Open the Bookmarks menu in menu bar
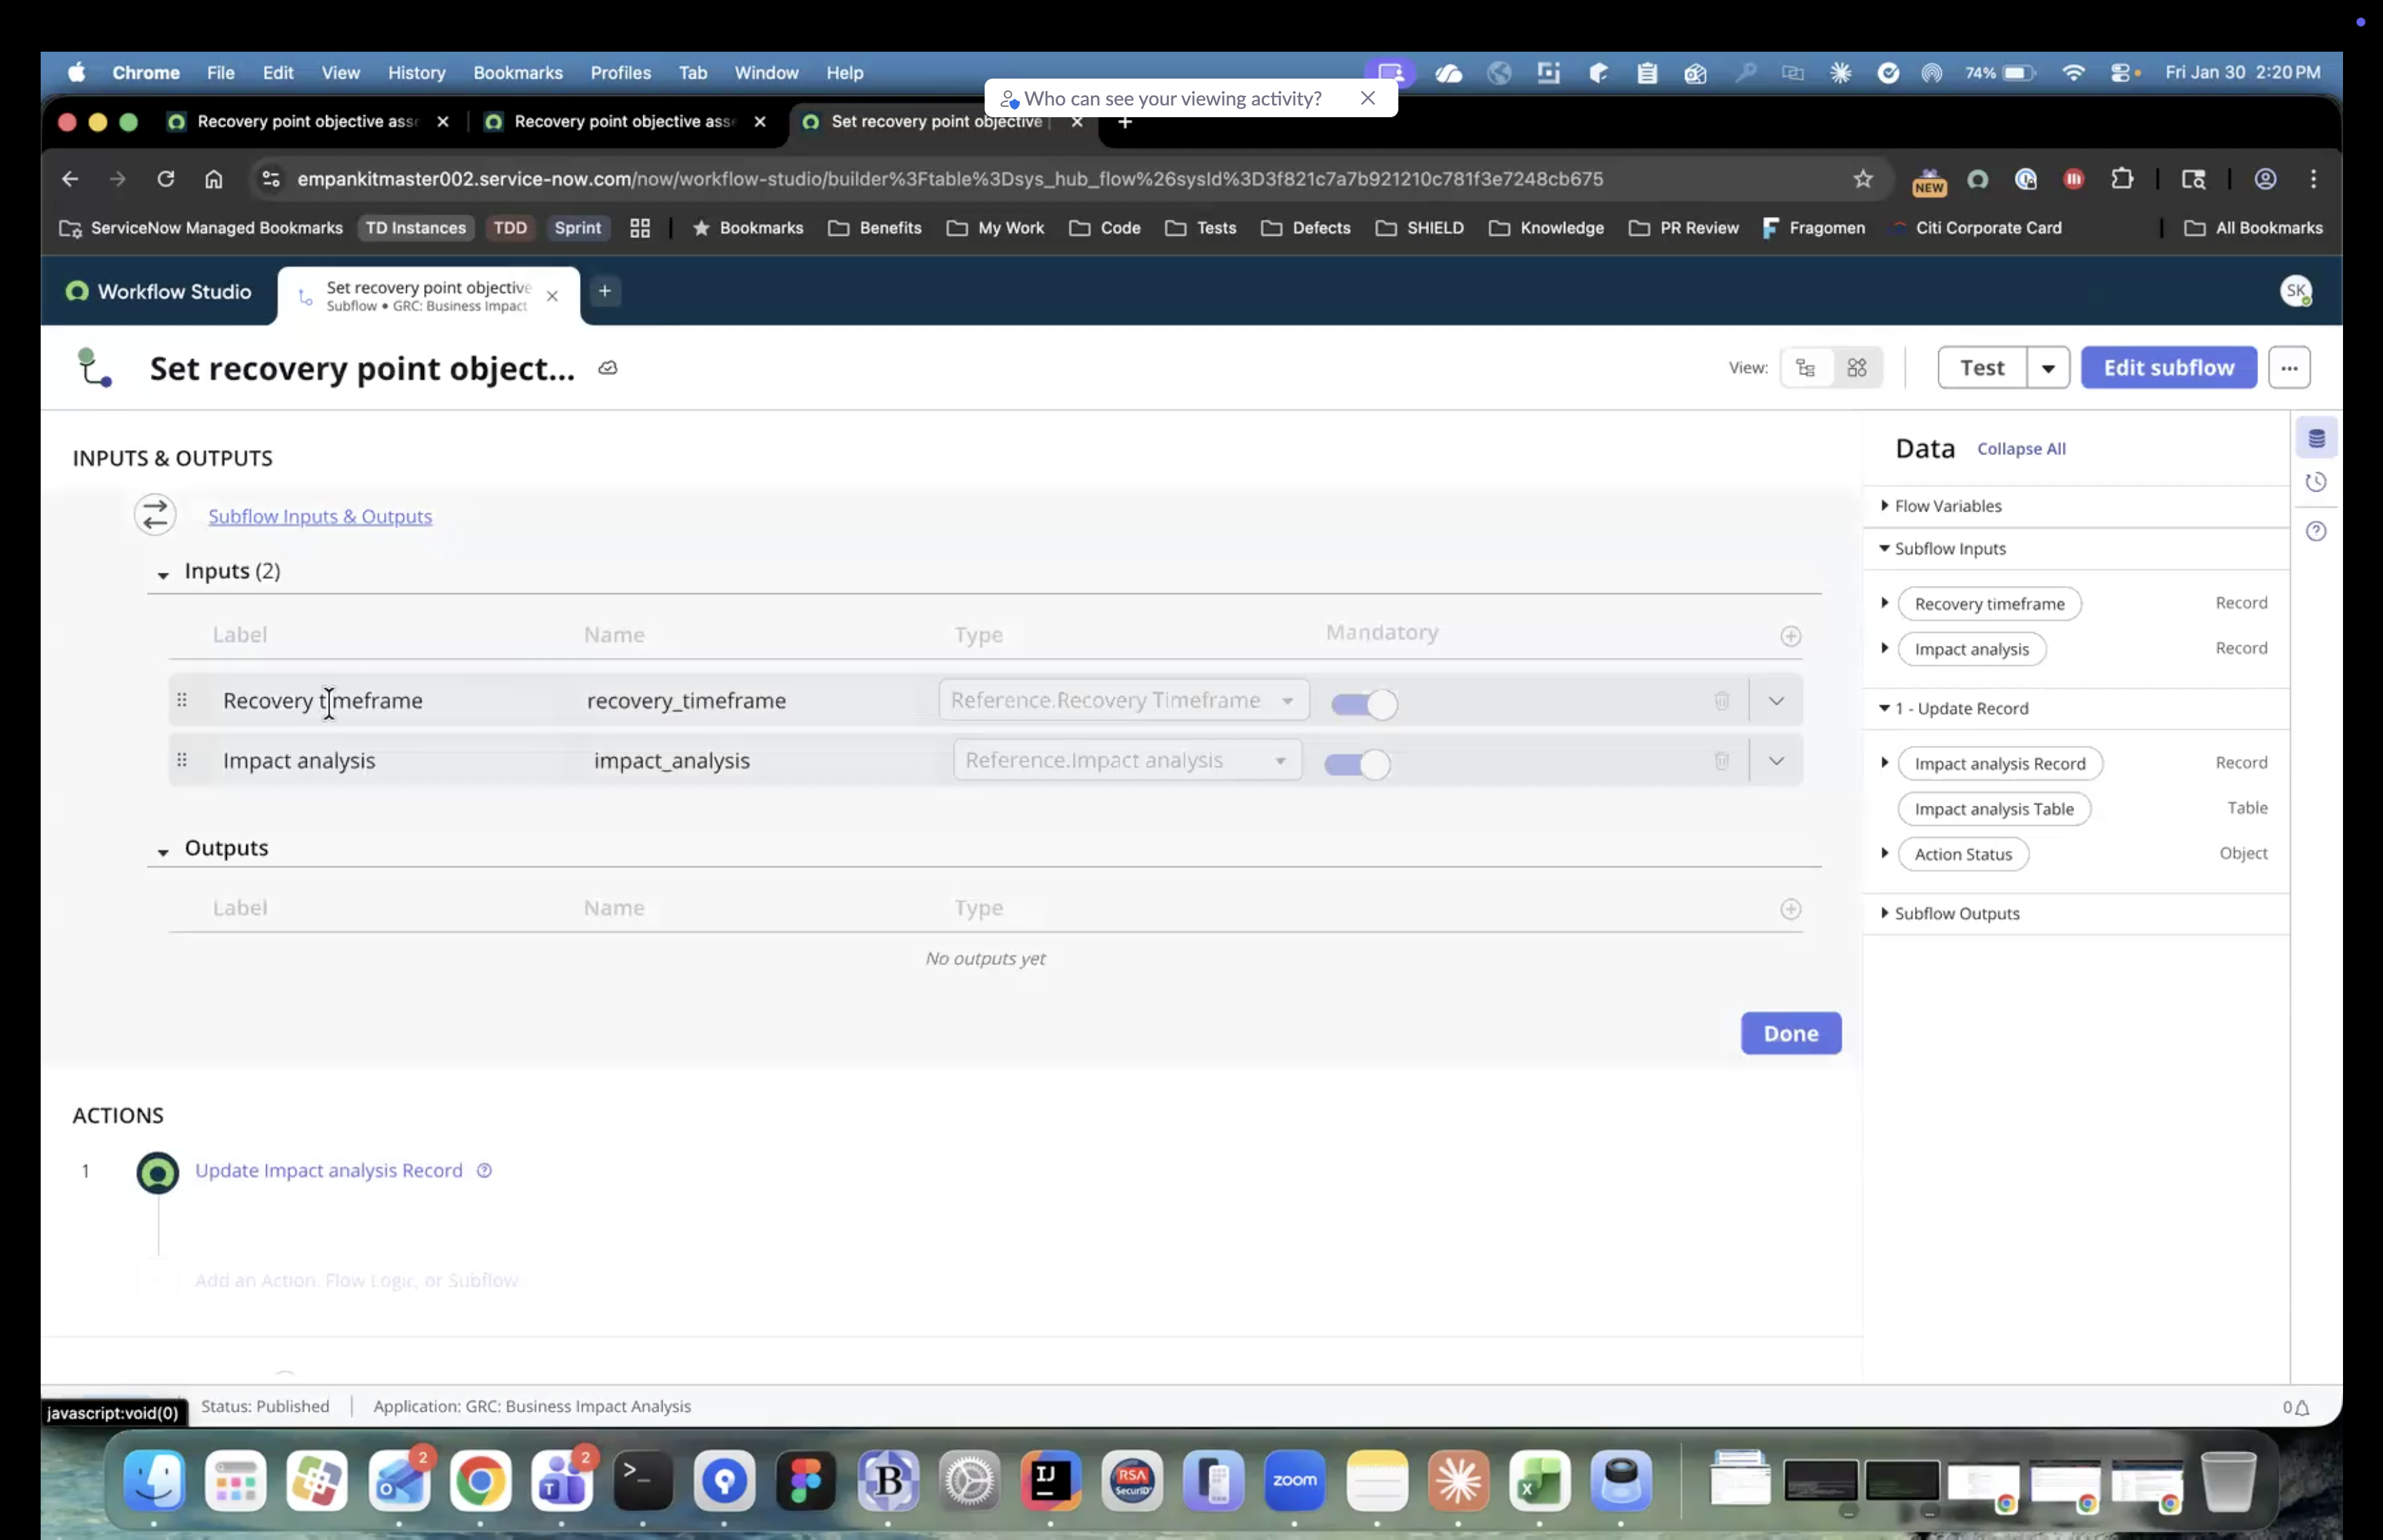2383x1540 pixels. tap(517, 73)
